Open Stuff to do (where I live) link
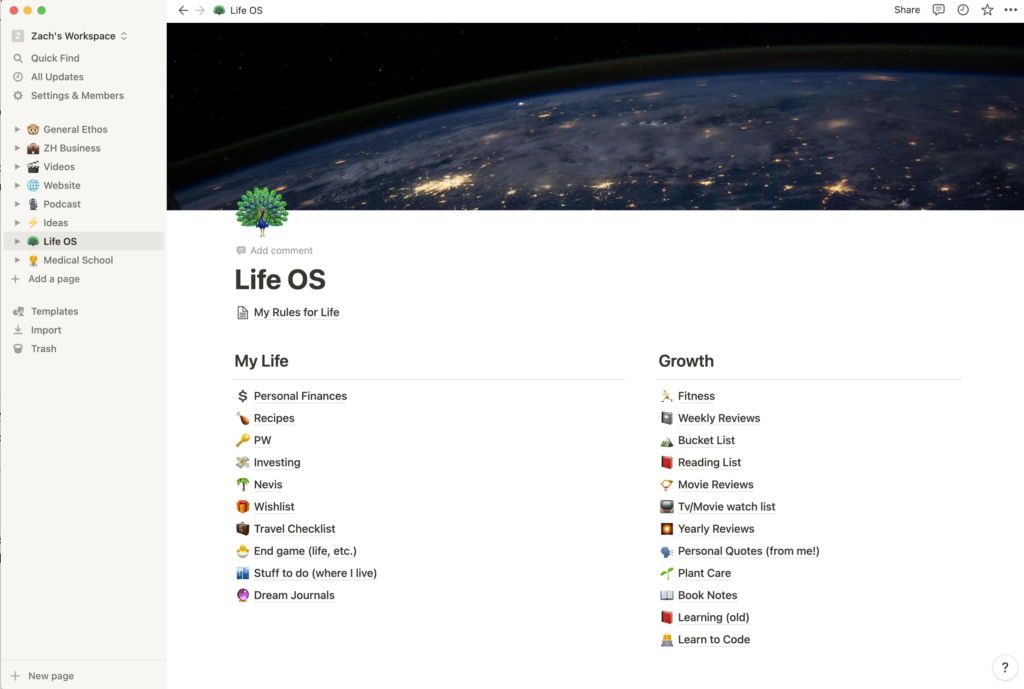 tap(315, 573)
